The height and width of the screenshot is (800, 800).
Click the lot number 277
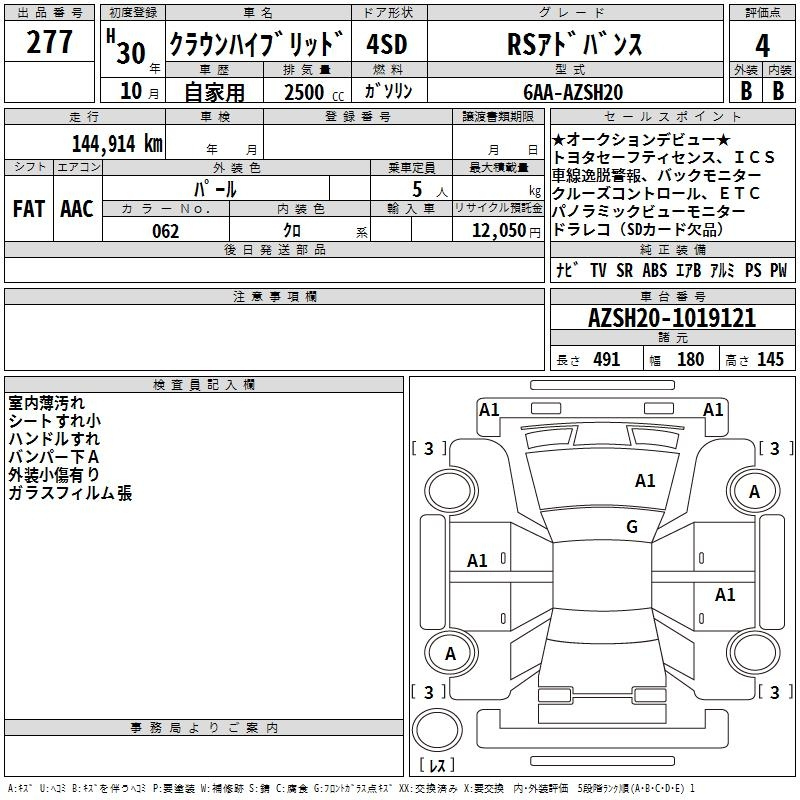point(49,43)
